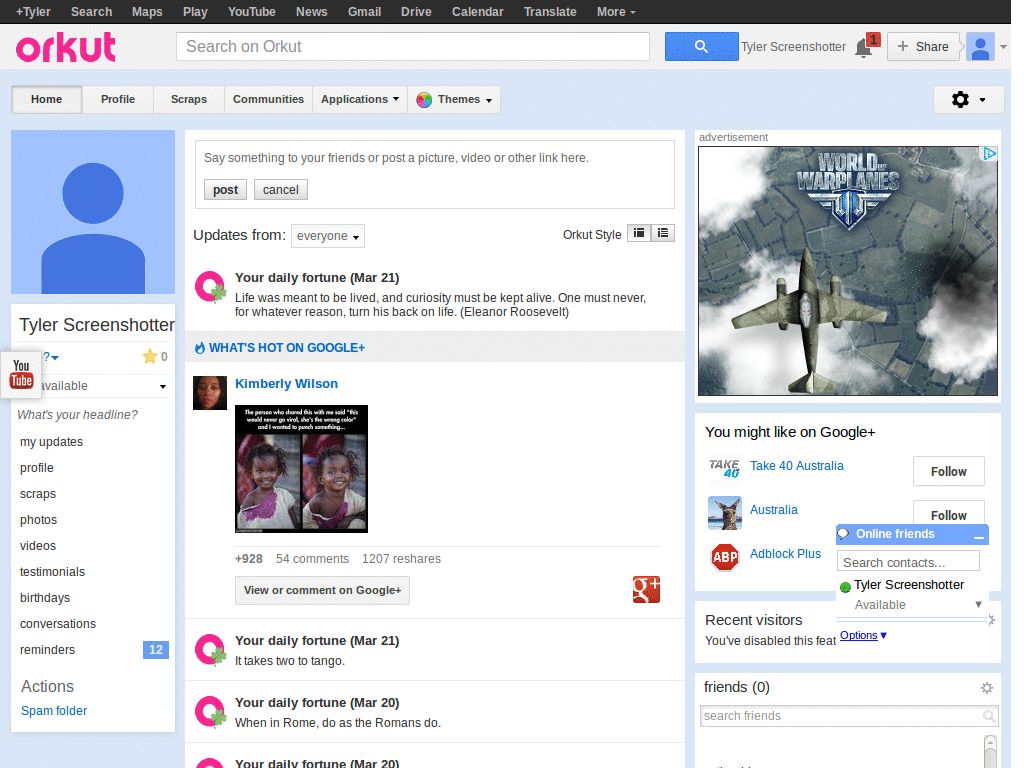Click the blue search magnifier button
The width and height of the screenshot is (1024, 768).
[x=701, y=46]
